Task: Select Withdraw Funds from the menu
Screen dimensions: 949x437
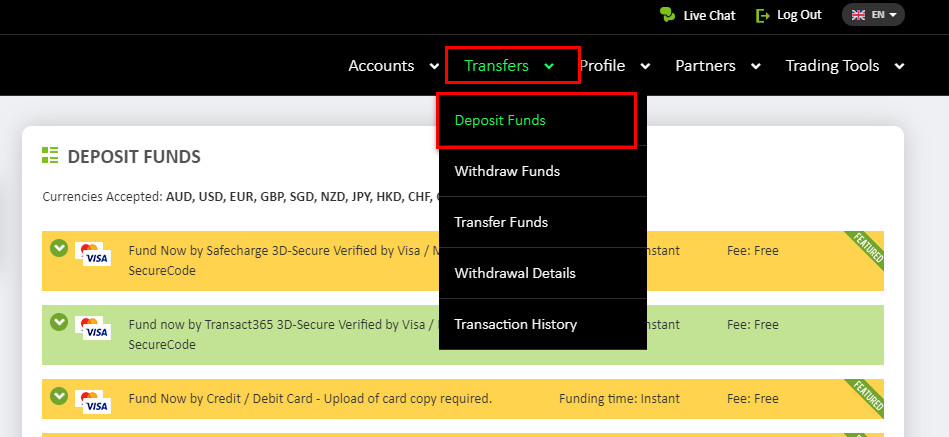Action: tap(507, 171)
